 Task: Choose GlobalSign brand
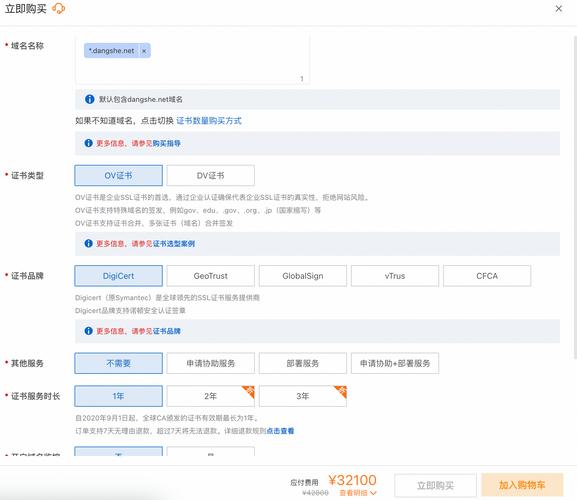click(x=303, y=276)
